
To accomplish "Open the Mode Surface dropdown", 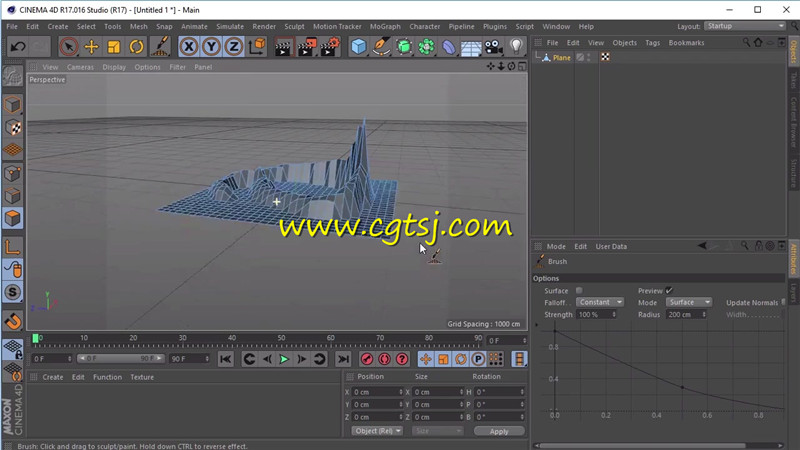I will pos(688,302).
